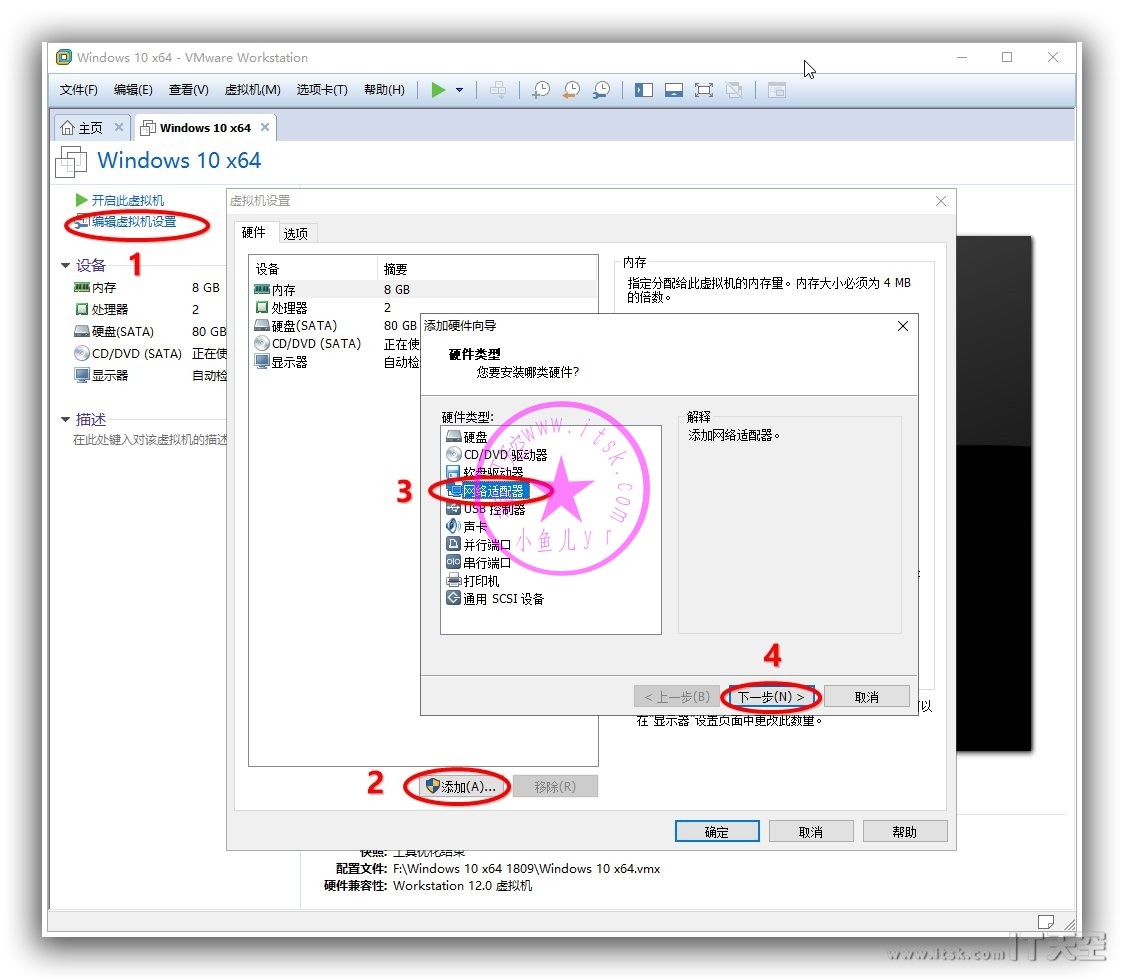Click the revert to snapshot toolbar icon

[571, 90]
